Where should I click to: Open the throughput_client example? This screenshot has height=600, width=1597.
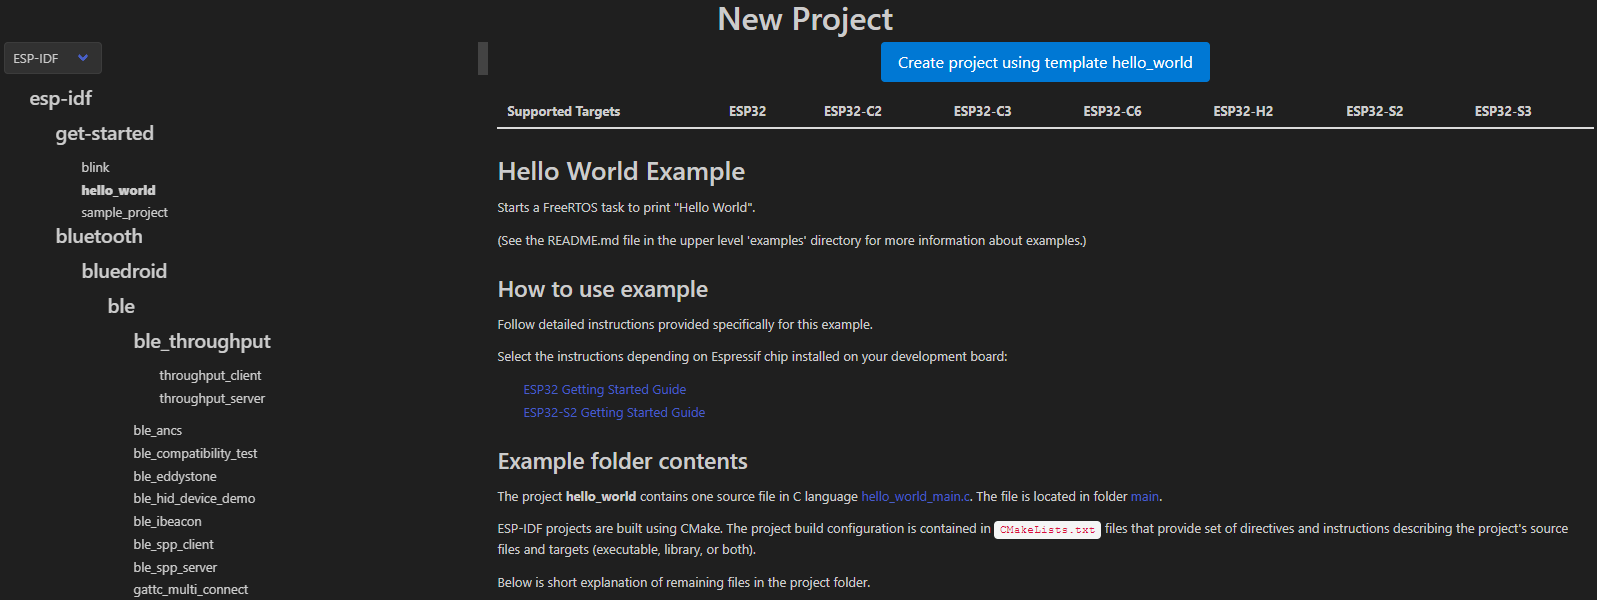tap(210, 375)
